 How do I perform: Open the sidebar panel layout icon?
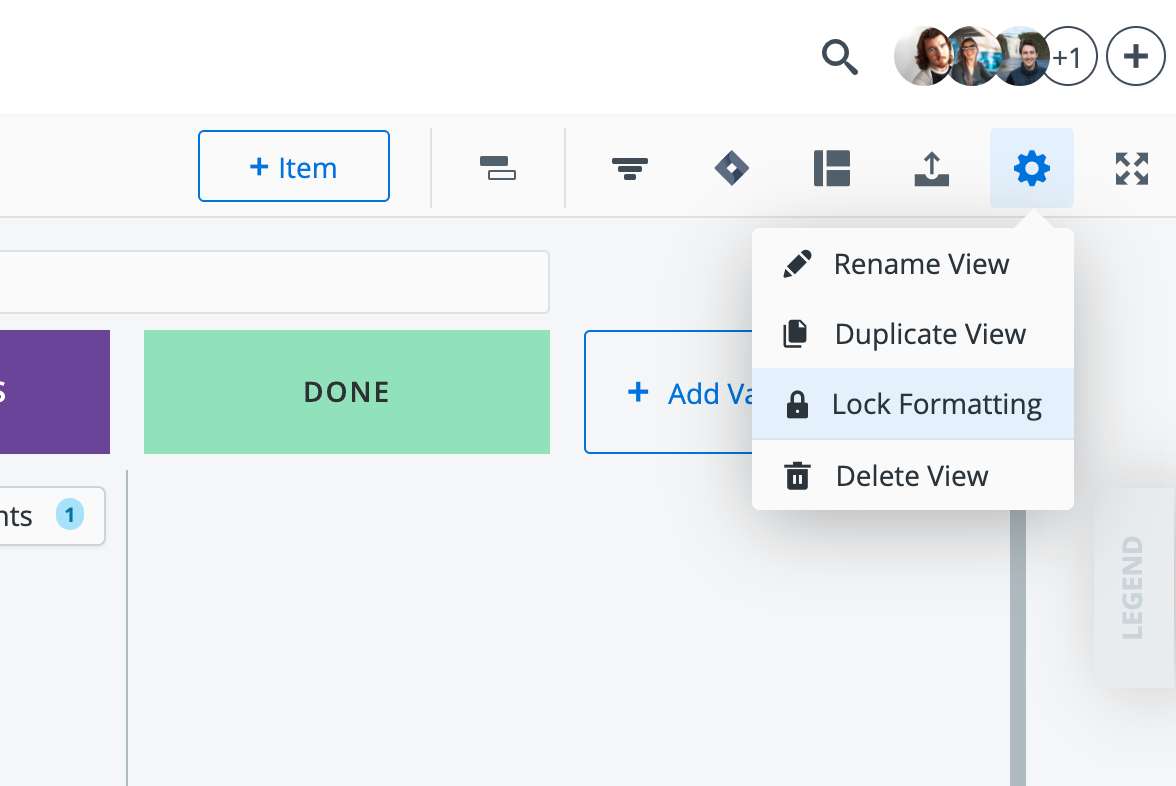tap(832, 168)
